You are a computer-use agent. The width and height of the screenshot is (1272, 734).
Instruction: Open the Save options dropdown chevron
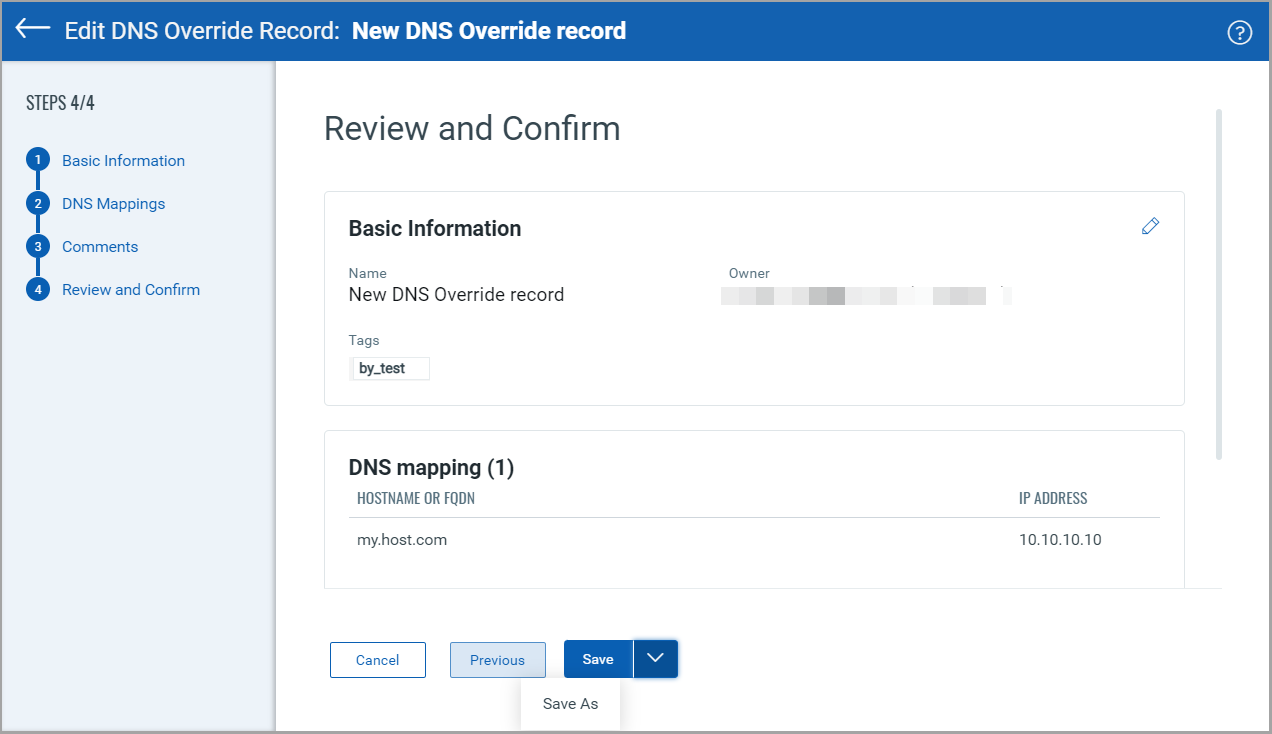coord(656,659)
